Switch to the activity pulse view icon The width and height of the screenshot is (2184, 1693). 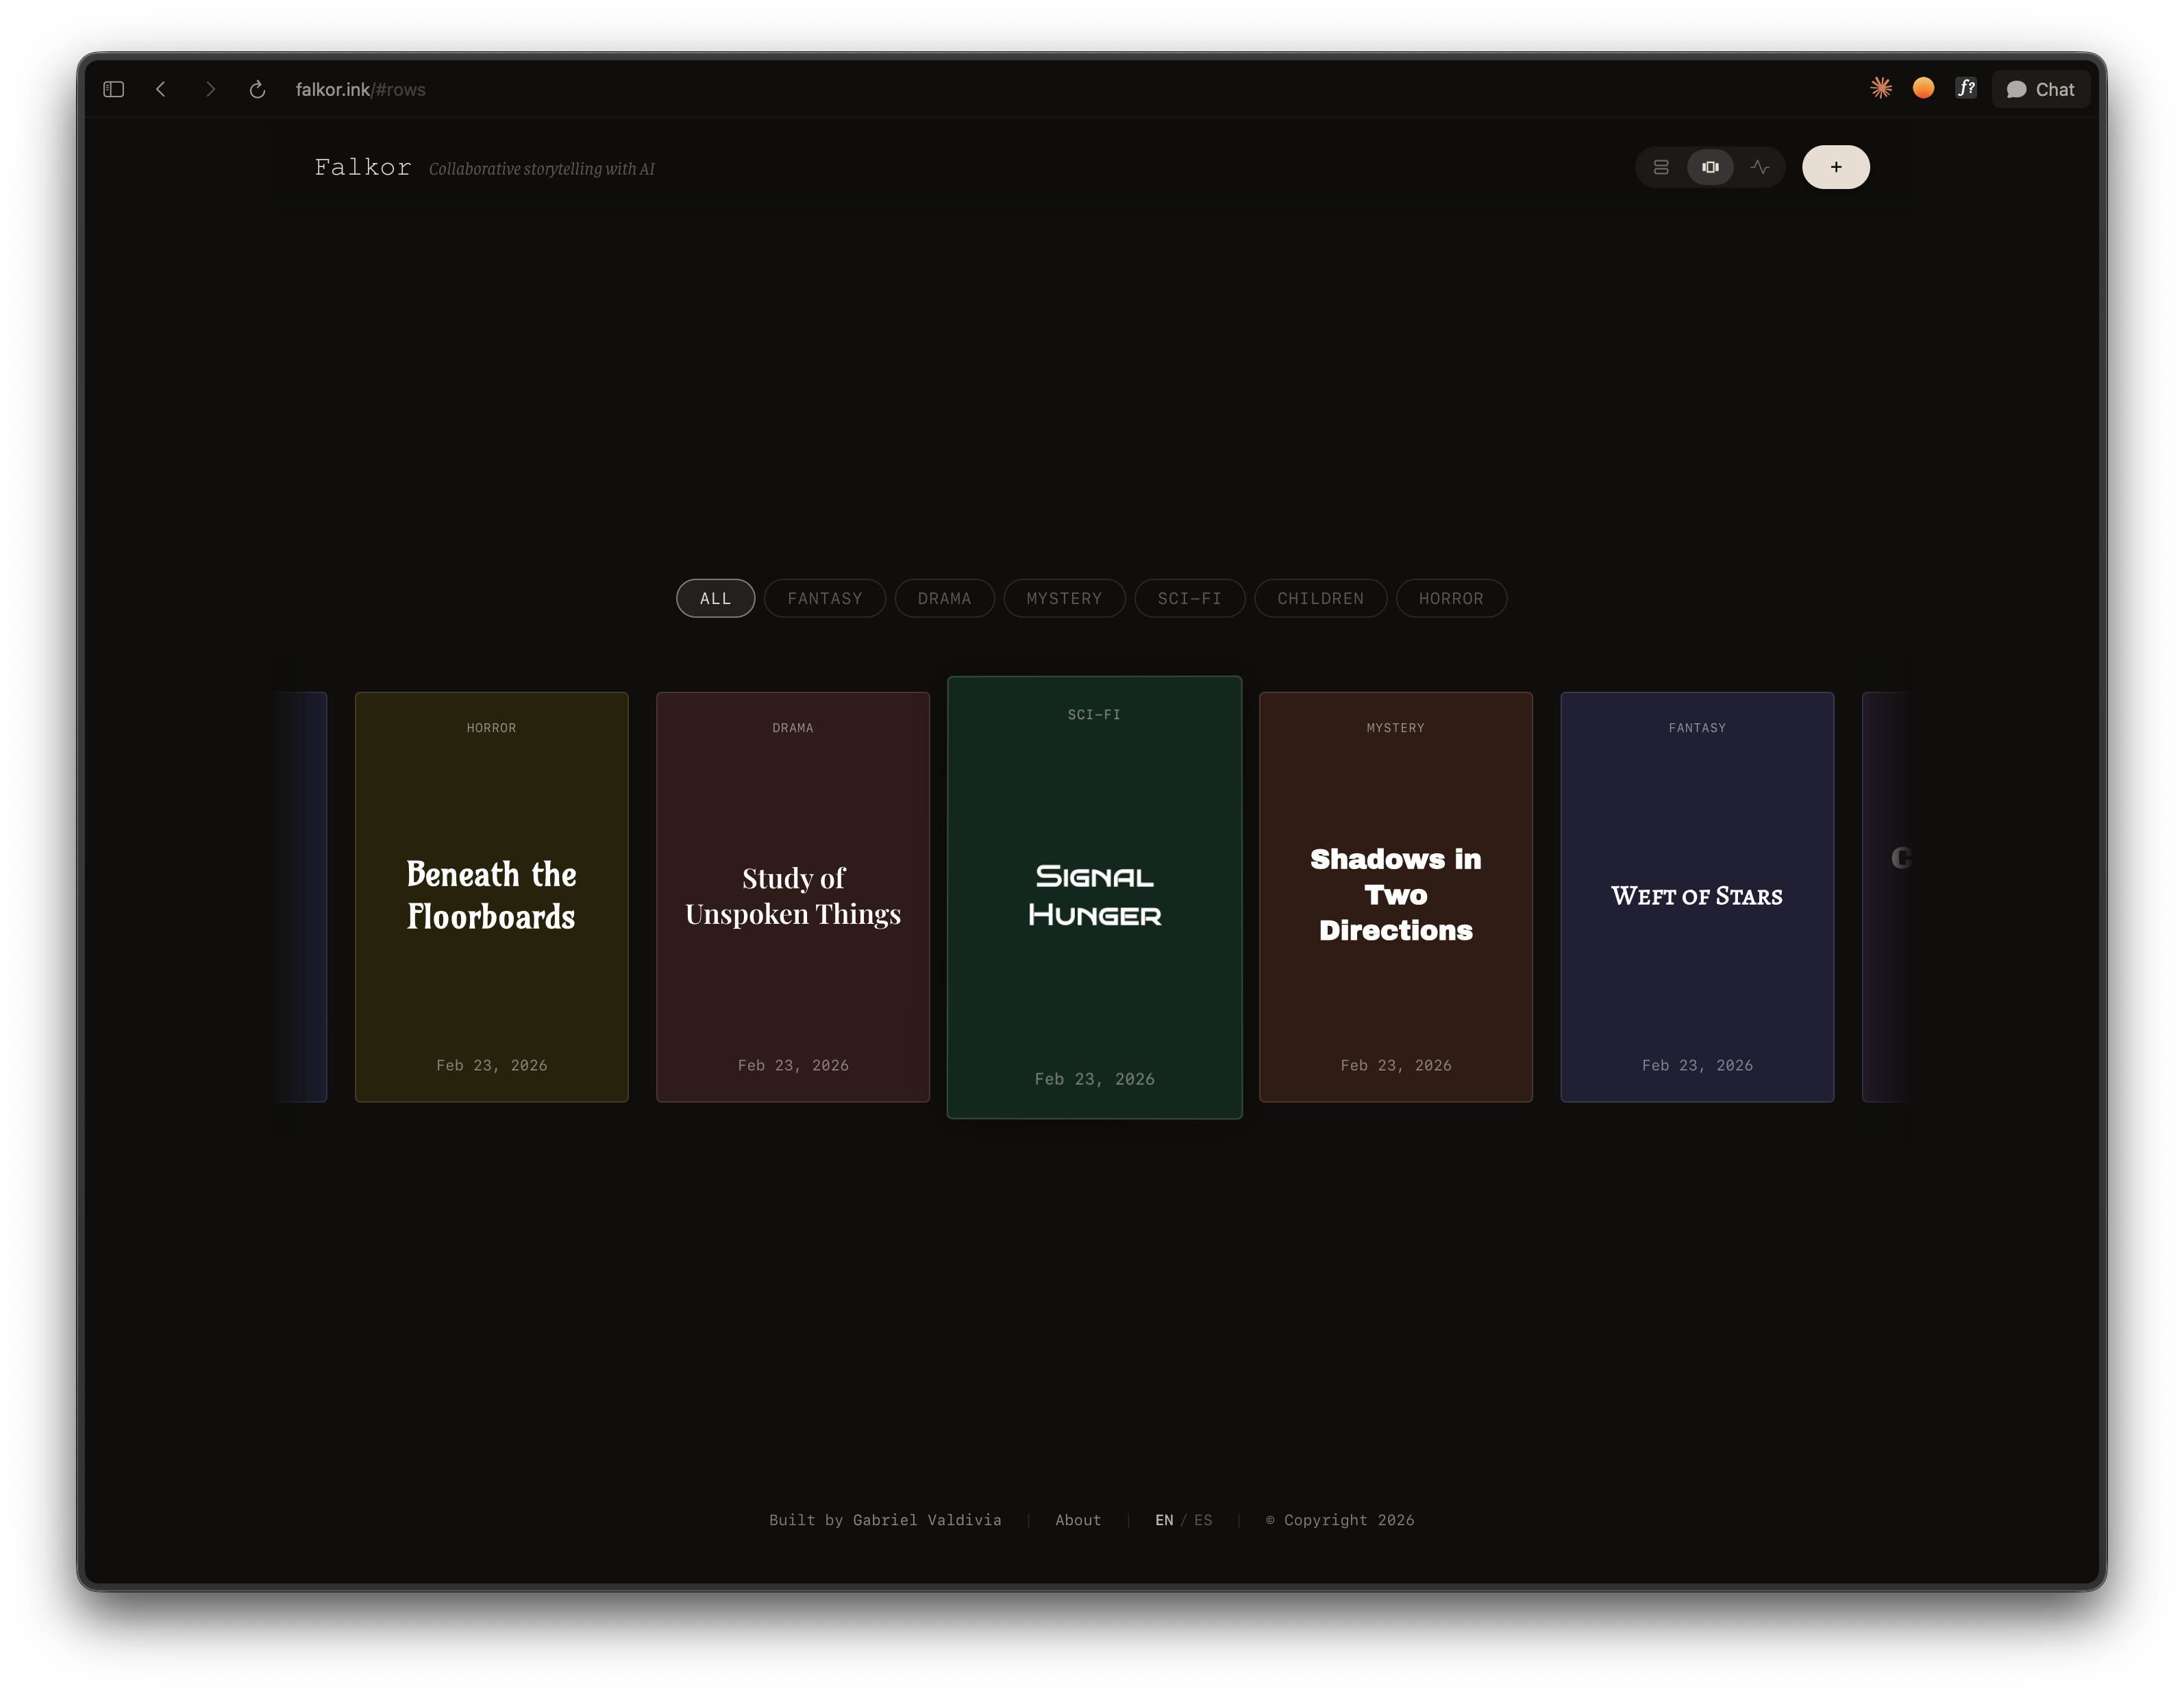(1760, 167)
